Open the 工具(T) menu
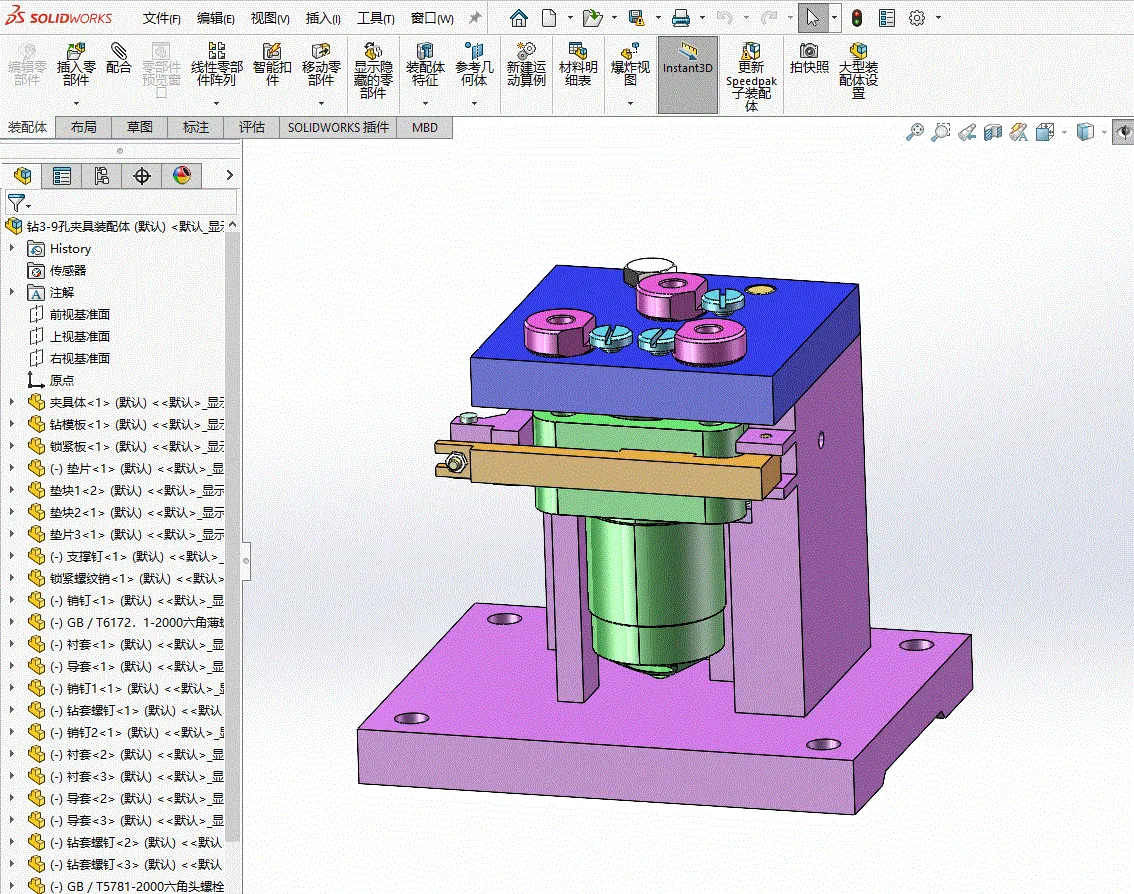 [375, 18]
